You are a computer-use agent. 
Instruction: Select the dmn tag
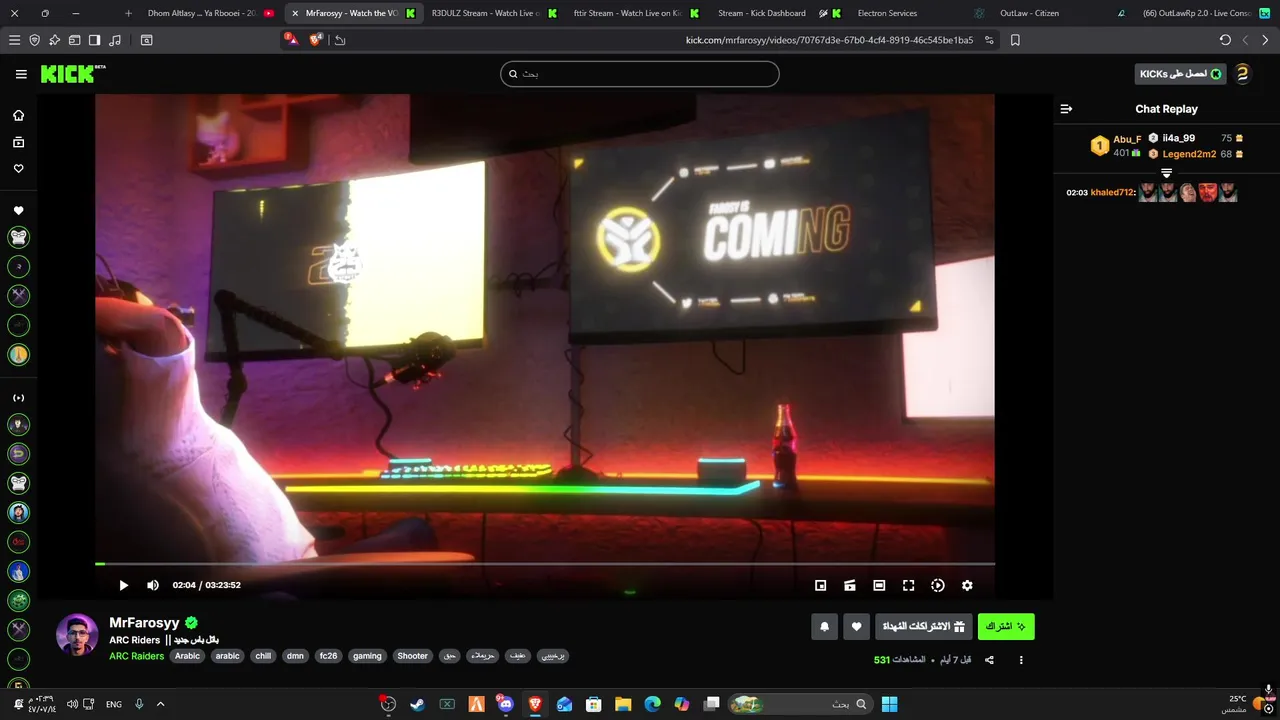(295, 656)
